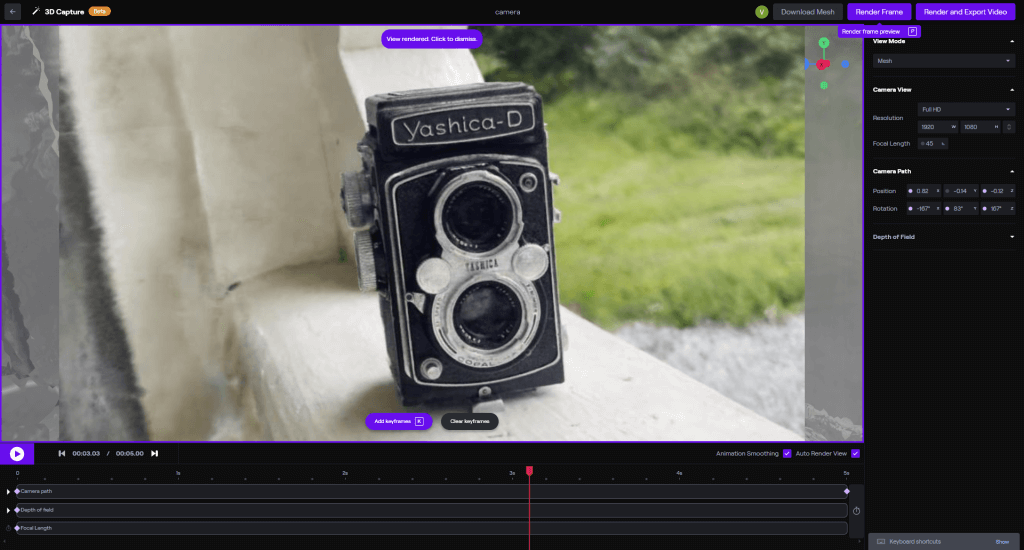Click the blue triangle gizmo handle
This screenshot has width=1024, height=550.
coord(807,64)
